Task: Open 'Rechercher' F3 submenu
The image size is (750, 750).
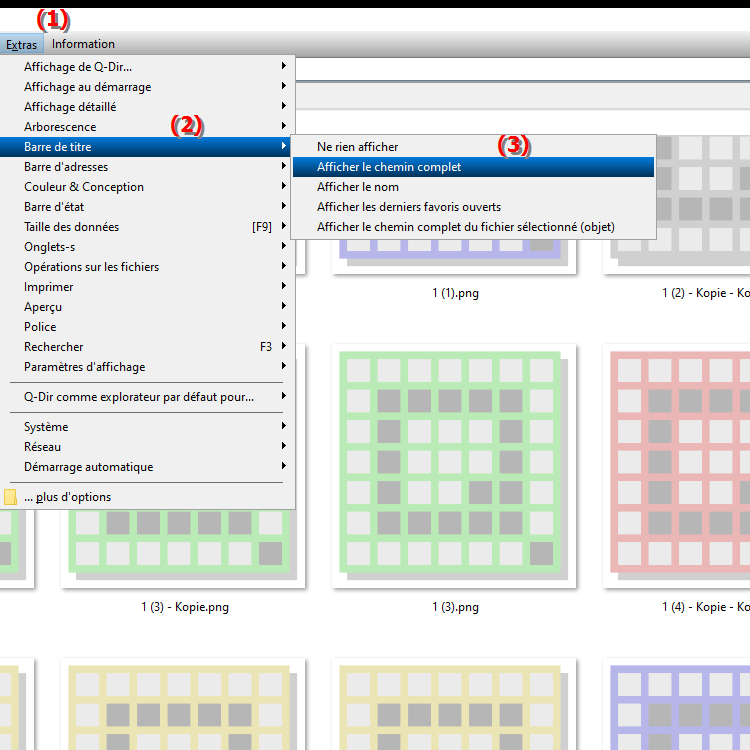Action: 147,347
